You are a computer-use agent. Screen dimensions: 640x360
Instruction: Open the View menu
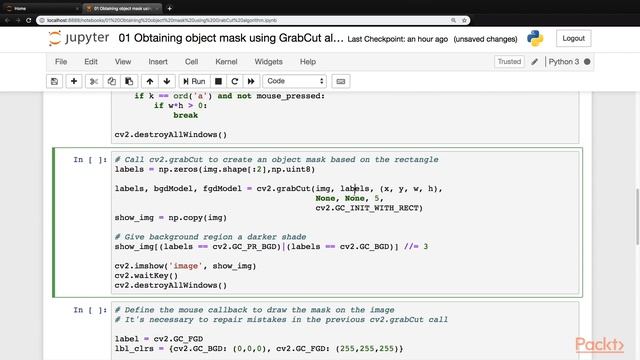123,62
